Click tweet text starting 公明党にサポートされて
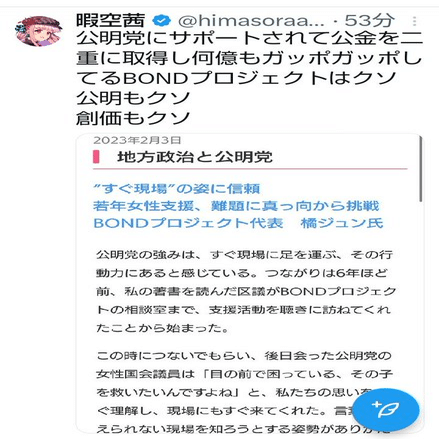The image size is (439, 439). click(250, 58)
